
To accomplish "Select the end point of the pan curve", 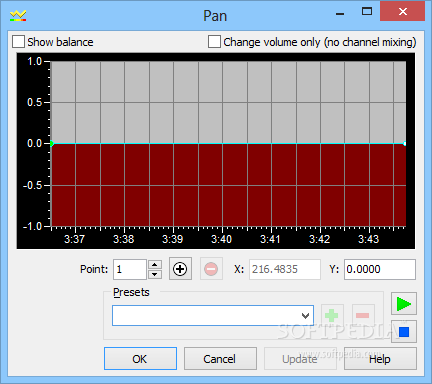I will click(x=405, y=144).
